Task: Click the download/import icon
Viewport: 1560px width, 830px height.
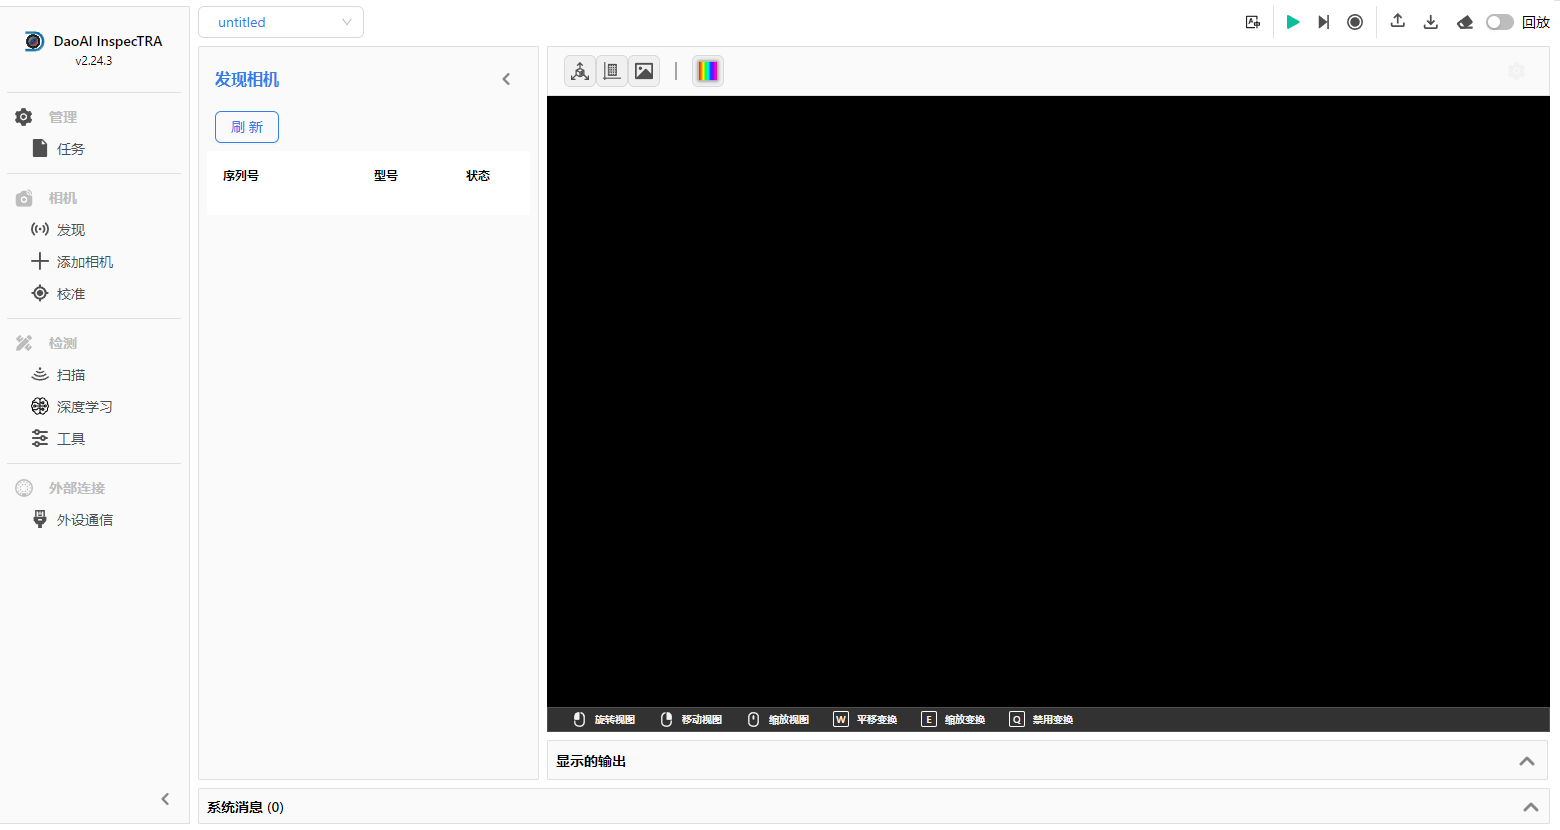Action: (1431, 22)
